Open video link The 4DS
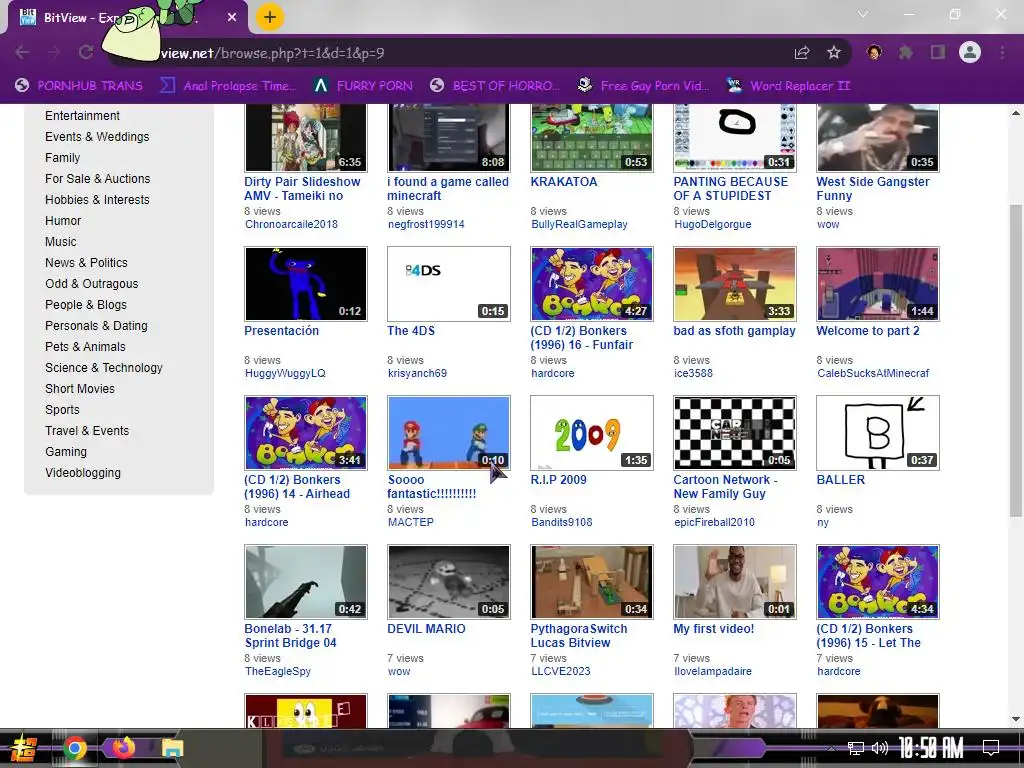Image resolution: width=1024 pixels, height=768 pixels. (x=411, y=330)
